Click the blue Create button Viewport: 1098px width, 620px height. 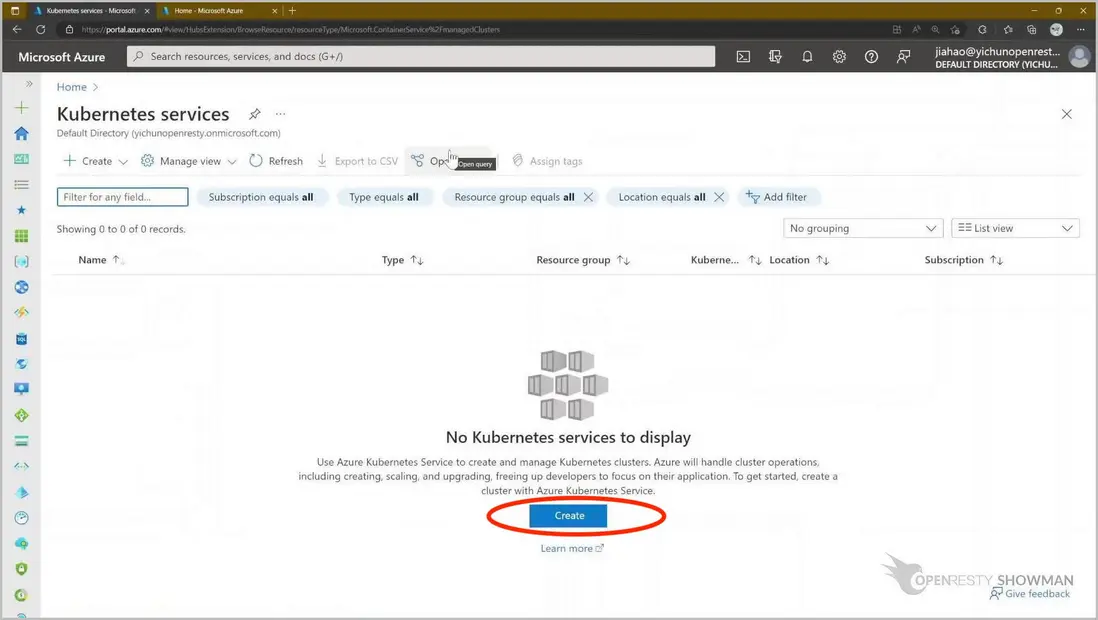pyautogui.click(x=569, y=516)
